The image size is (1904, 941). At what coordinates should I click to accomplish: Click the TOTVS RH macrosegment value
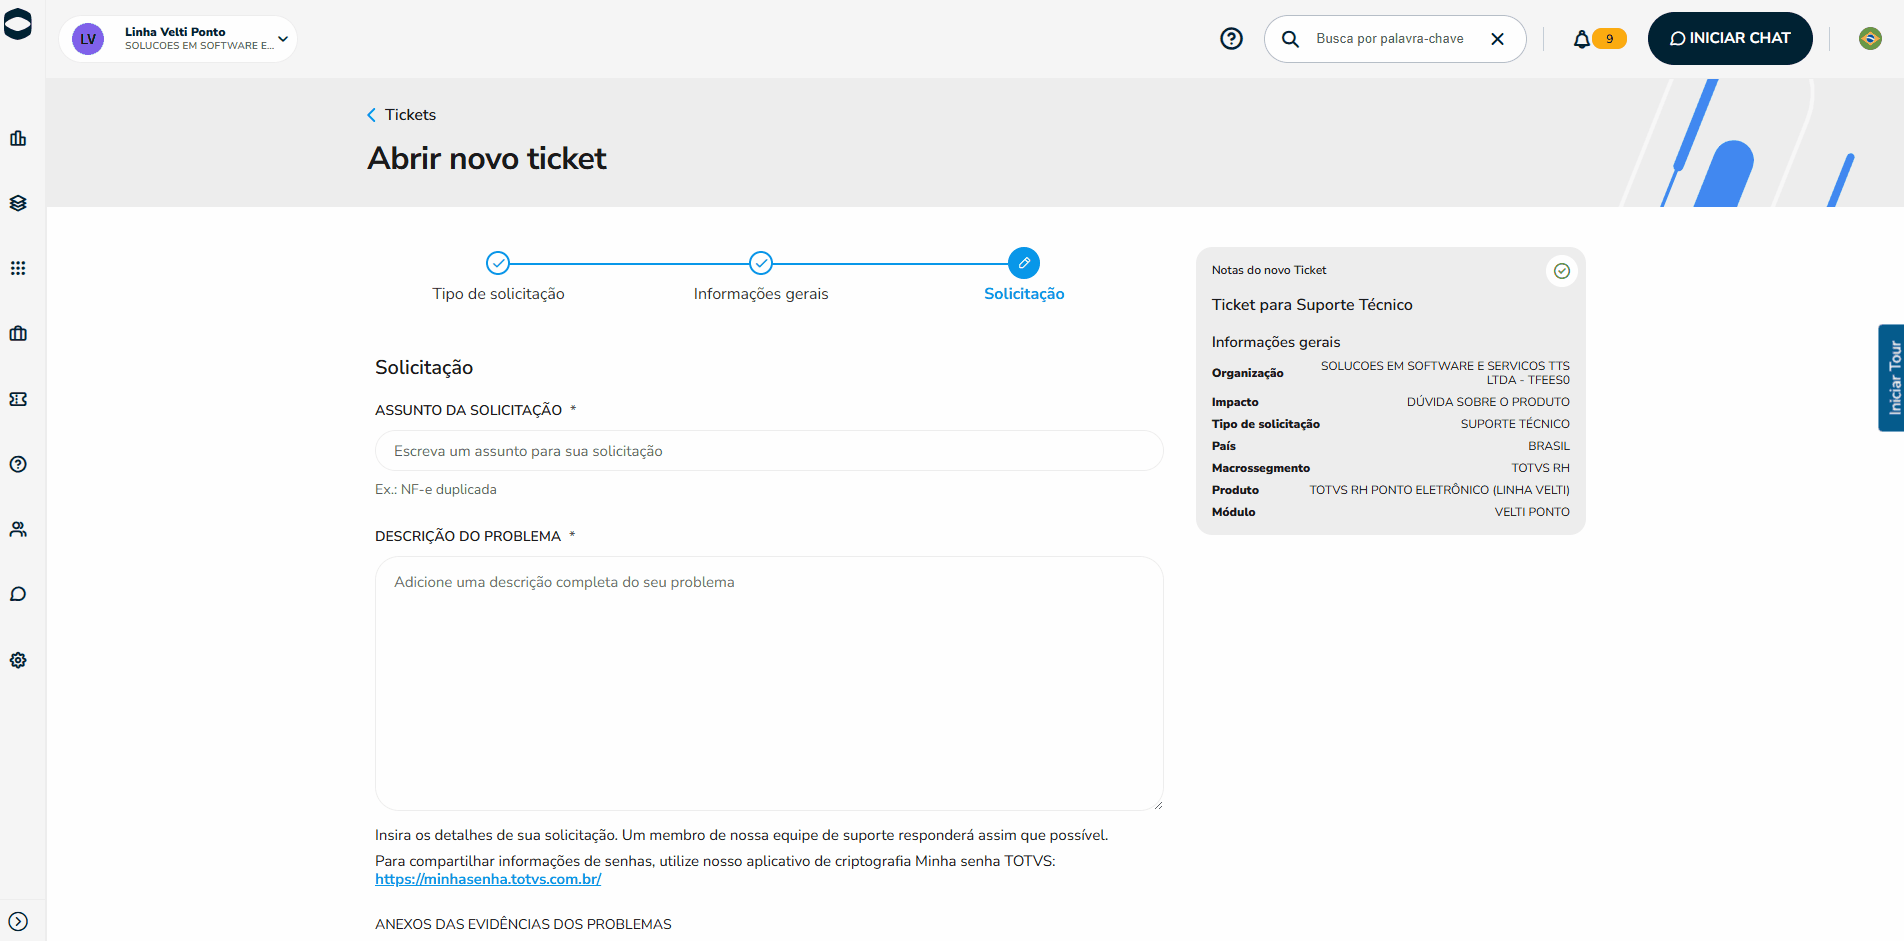1540,468
